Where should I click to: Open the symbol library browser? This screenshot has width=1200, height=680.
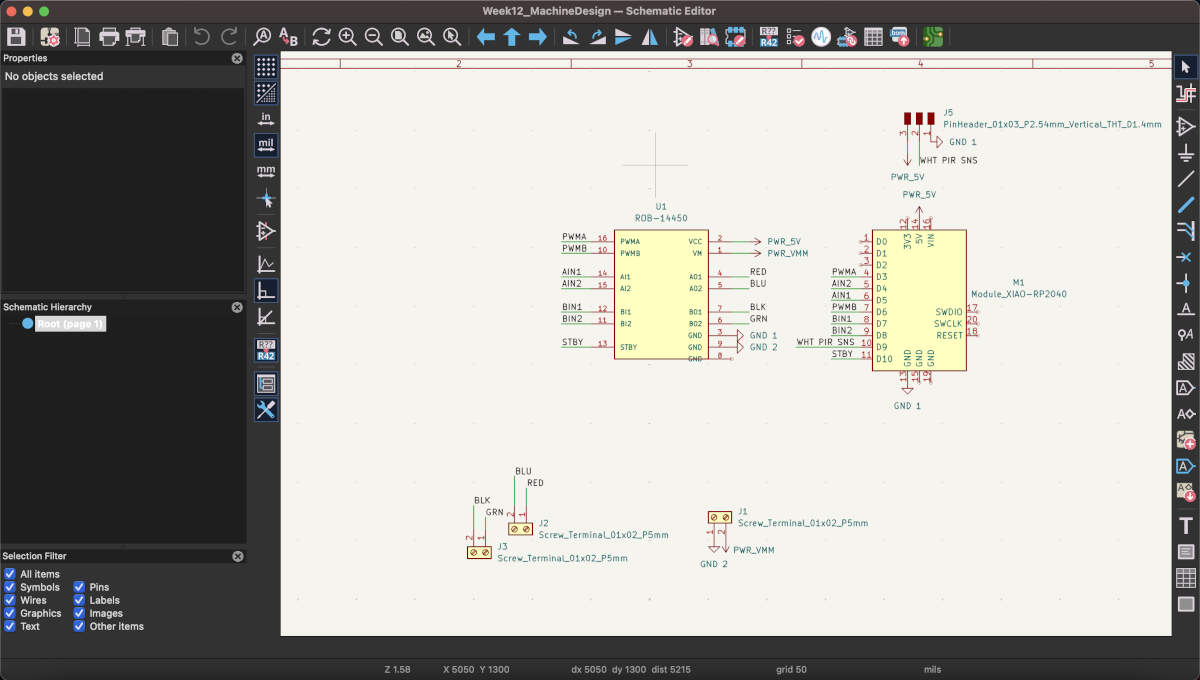click(x=709, y=37)
